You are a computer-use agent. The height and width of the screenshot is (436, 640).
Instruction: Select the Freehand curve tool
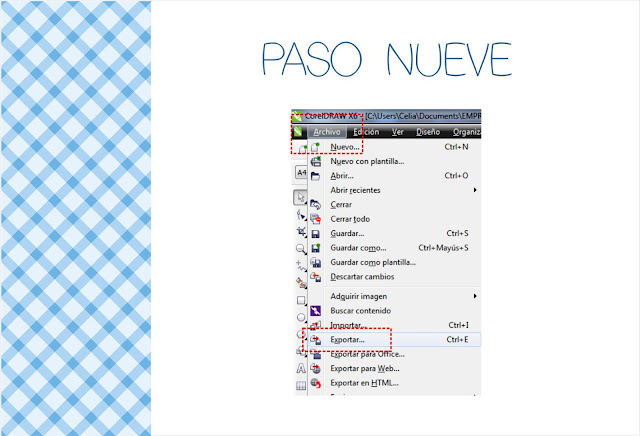(301, 266)
